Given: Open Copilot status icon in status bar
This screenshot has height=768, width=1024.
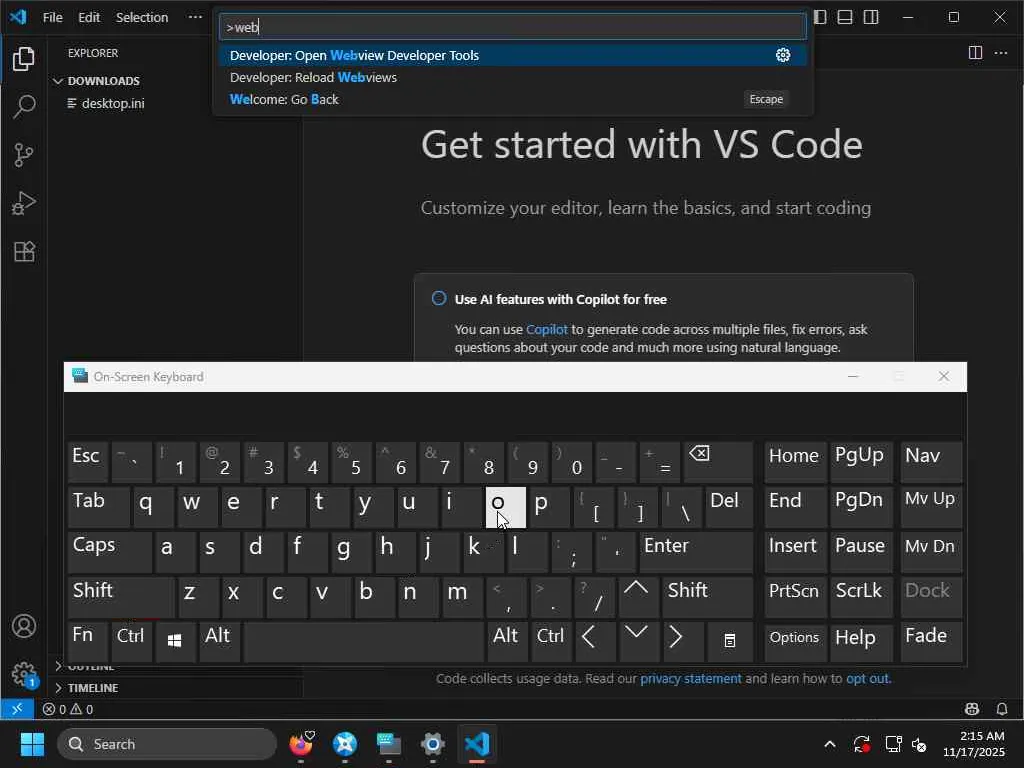Looking at the screenshot, I should pos(972,709).
